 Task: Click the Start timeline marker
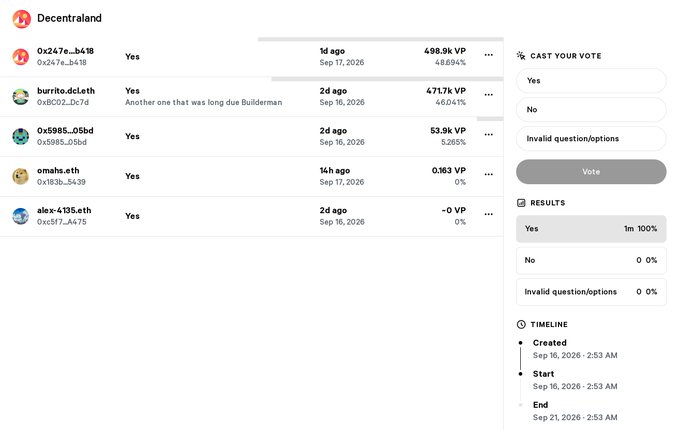[x=521, y=374]
